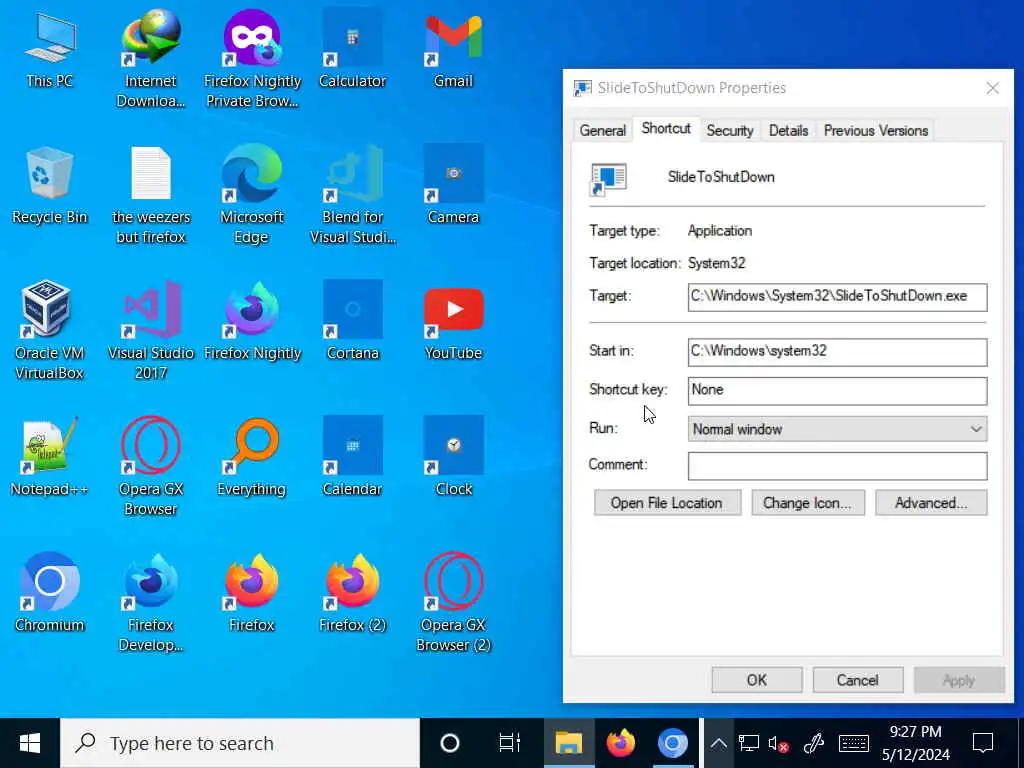This screenshot has width=1024, height=768.
Task: Open the Windows Ink pen tray icon
Action: coord(814,743)
